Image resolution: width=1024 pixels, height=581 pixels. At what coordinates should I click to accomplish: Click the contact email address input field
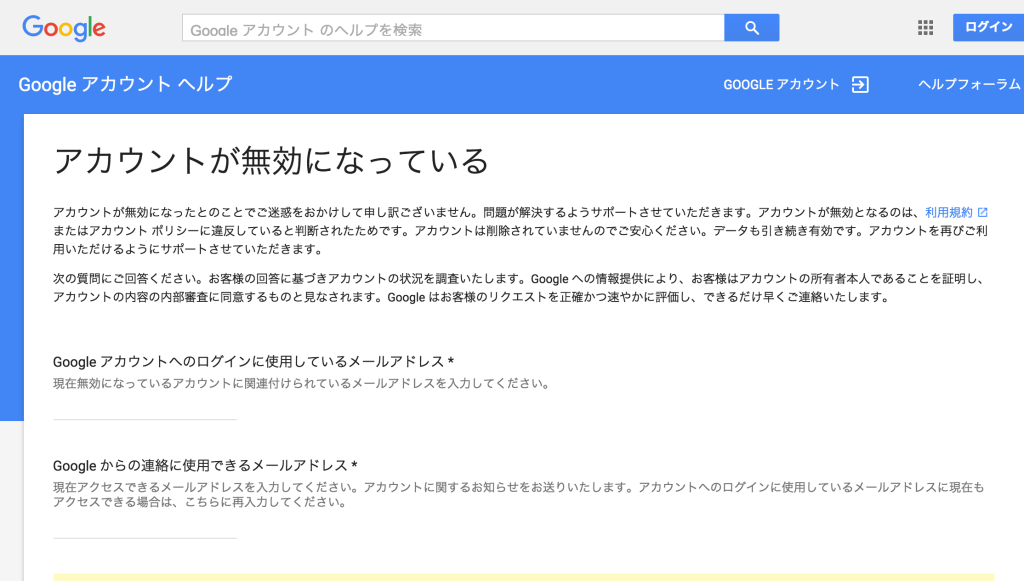pyautogui.click(x=145, y=527)
